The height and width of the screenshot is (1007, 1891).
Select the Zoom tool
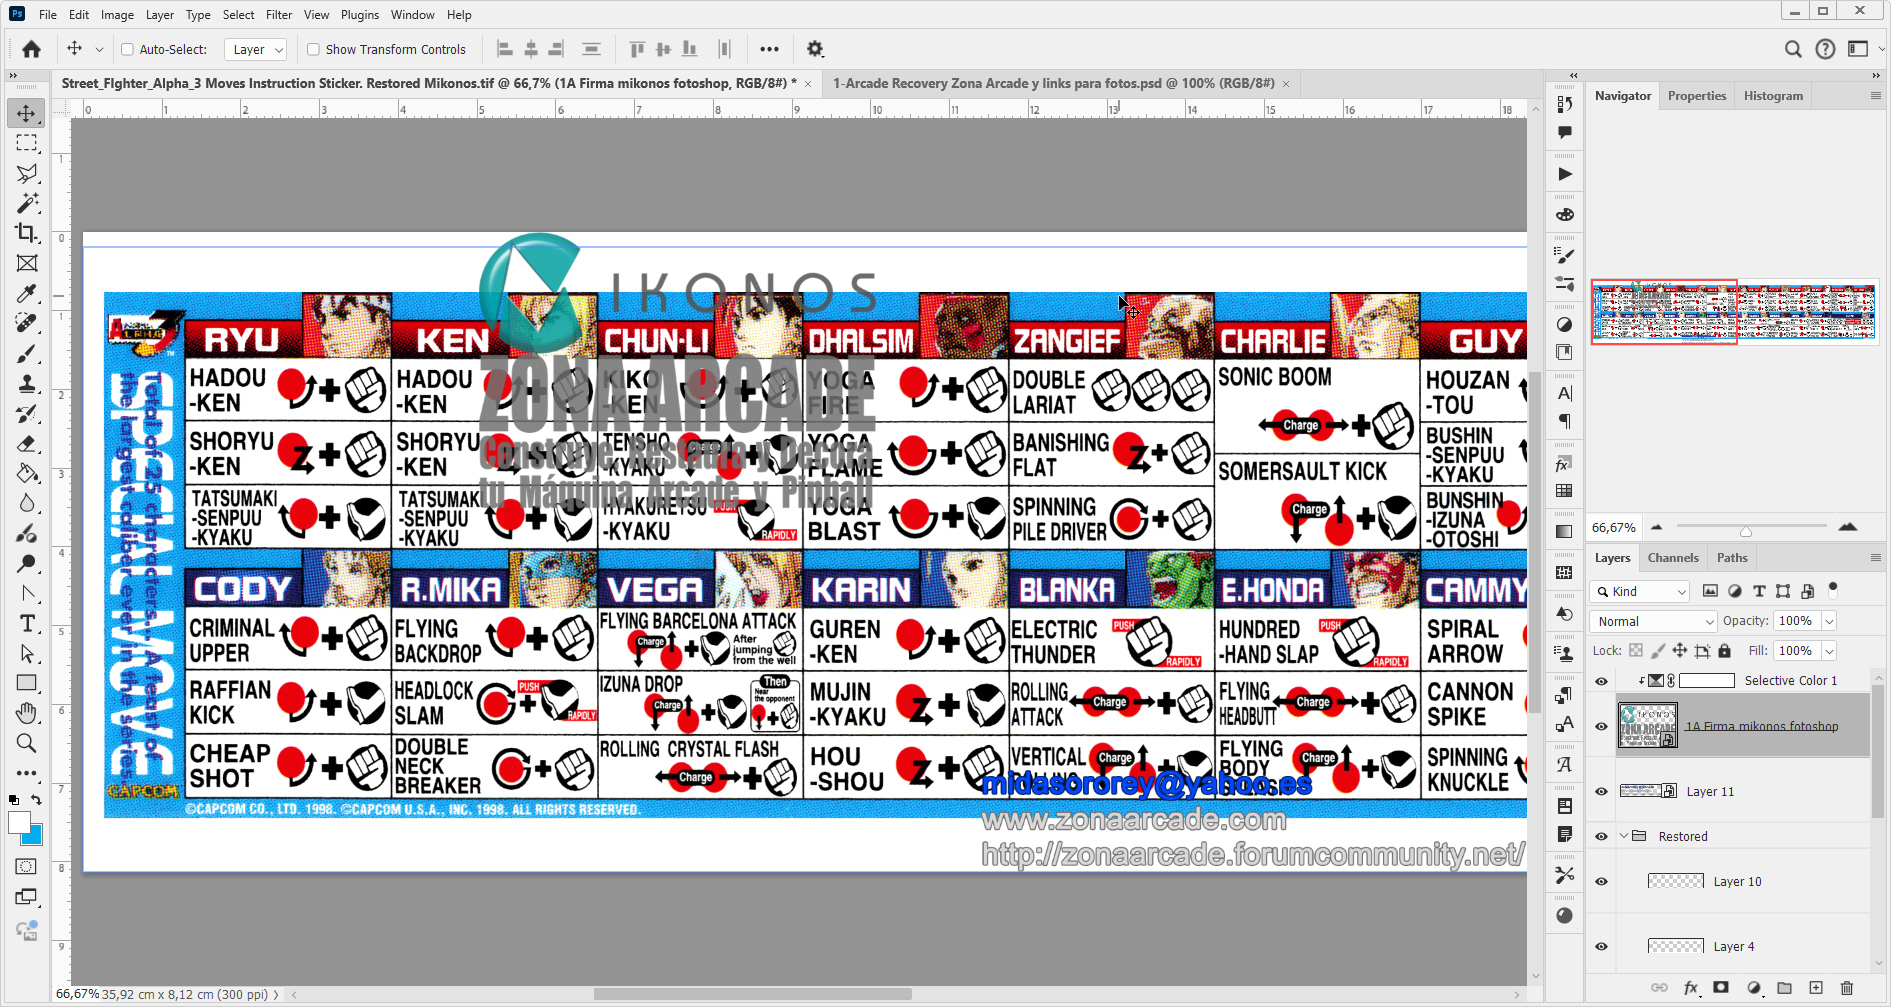[x=27, y=743]
